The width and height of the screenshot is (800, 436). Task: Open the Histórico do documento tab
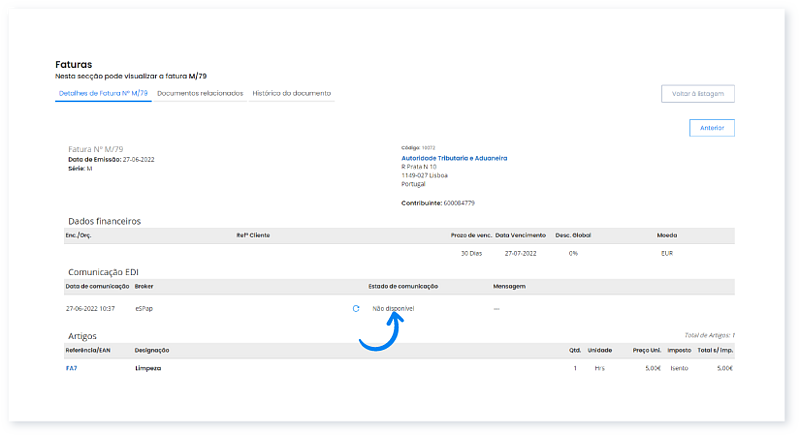[x=291, y=93]
